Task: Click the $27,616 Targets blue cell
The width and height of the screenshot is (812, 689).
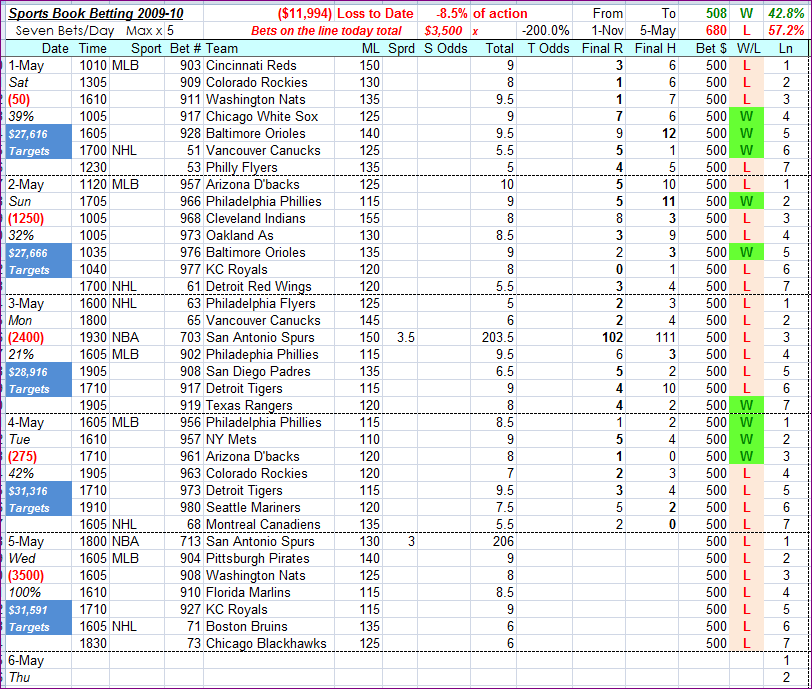Action: pyautogui.click(x=39, y=142)
